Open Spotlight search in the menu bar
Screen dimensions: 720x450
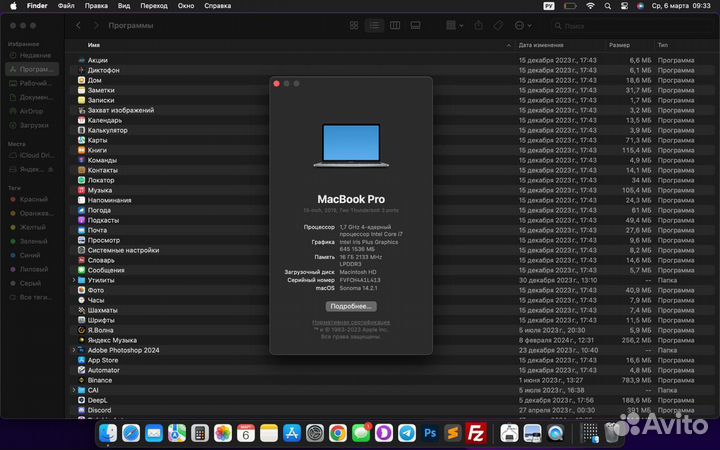pos(608,6)
